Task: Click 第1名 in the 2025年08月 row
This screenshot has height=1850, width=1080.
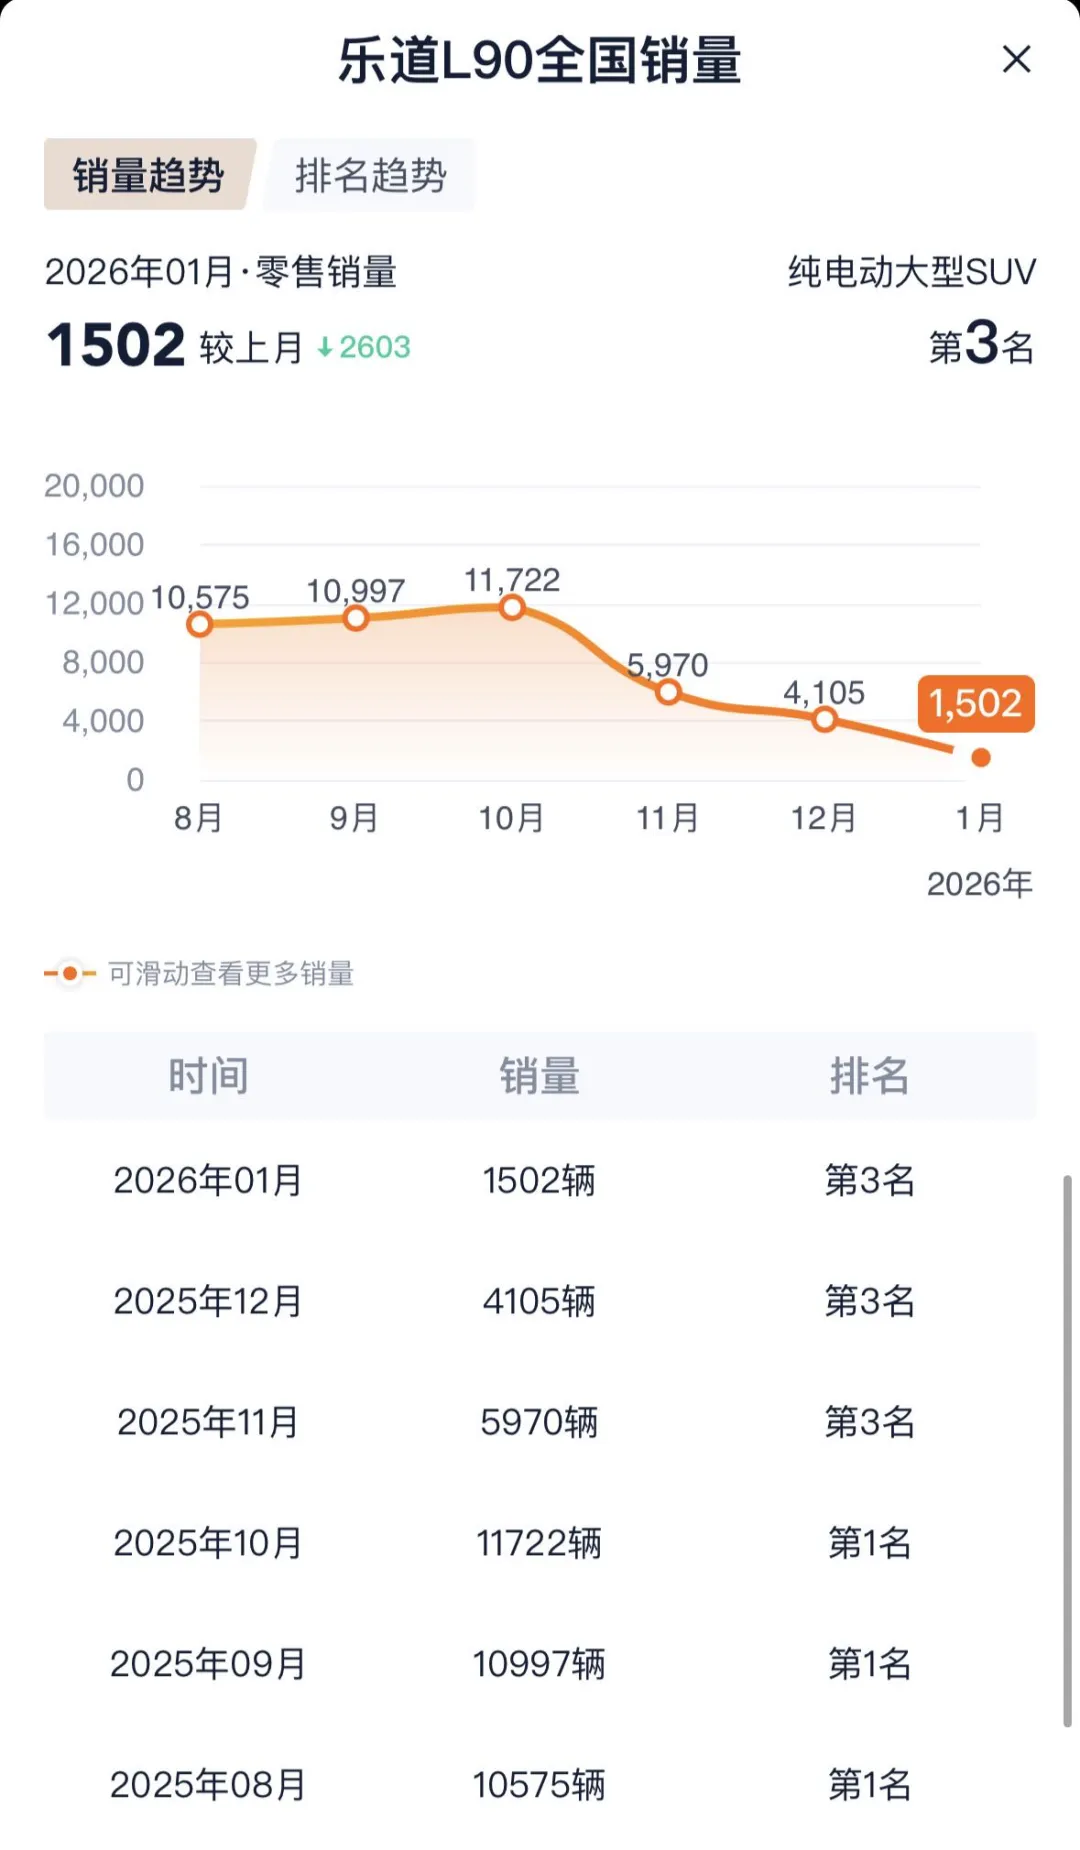Action: coord(870,1784)
